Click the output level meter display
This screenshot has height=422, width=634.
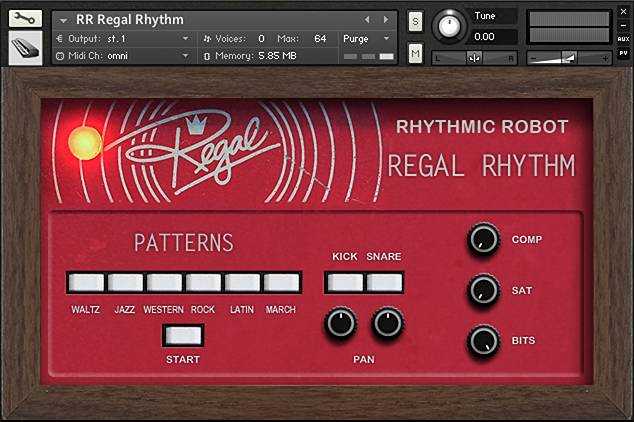tap(569, 27)
